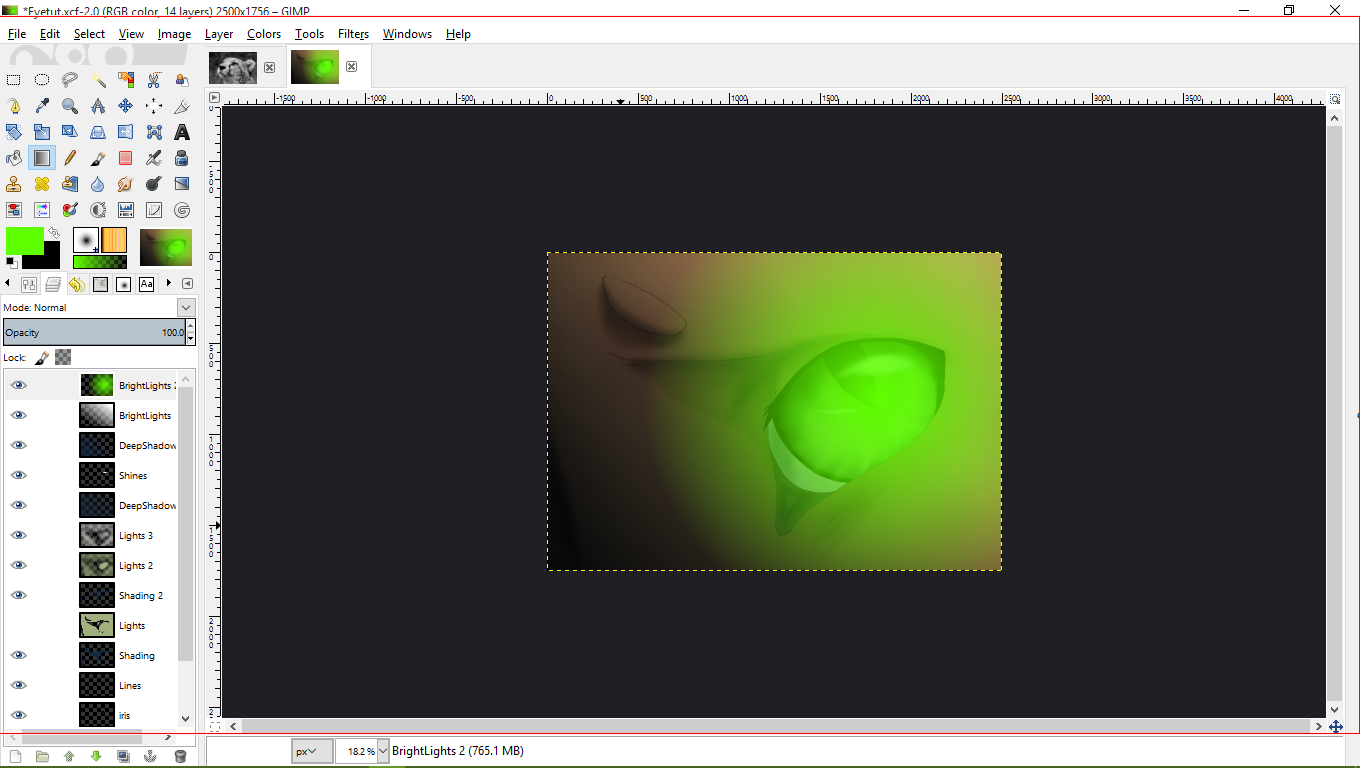This screenshot has width=1360, height=768.
Task: Switch to the Undo History tab
Action: click(77, 284)
